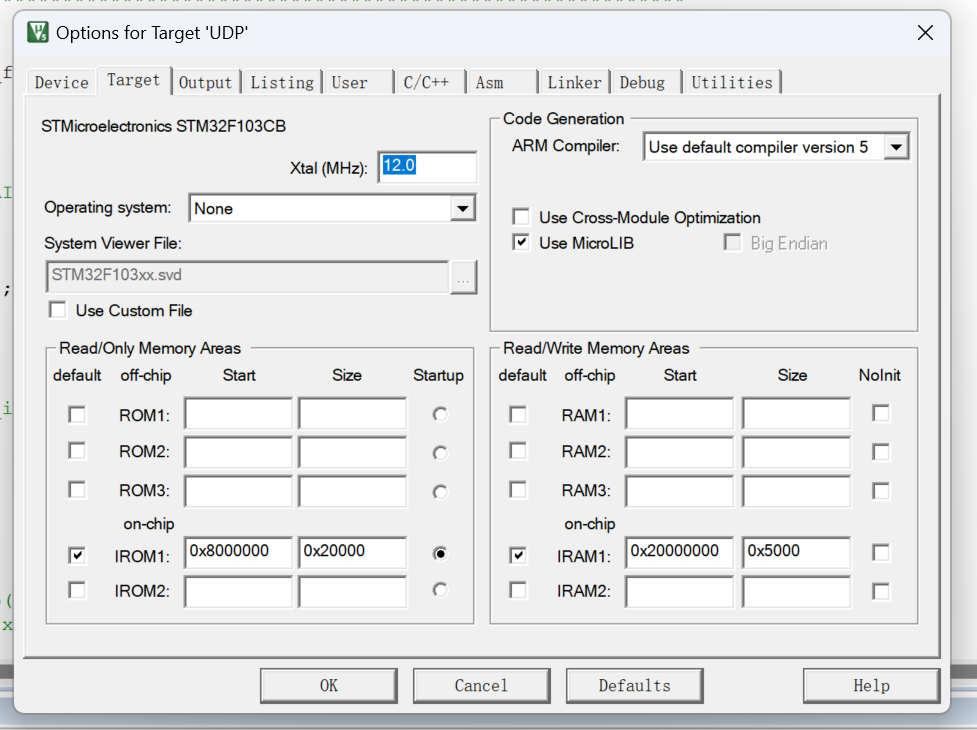Go to the Listing tab
This screenshot has height=730, width=977.
(x=282, y=82)
